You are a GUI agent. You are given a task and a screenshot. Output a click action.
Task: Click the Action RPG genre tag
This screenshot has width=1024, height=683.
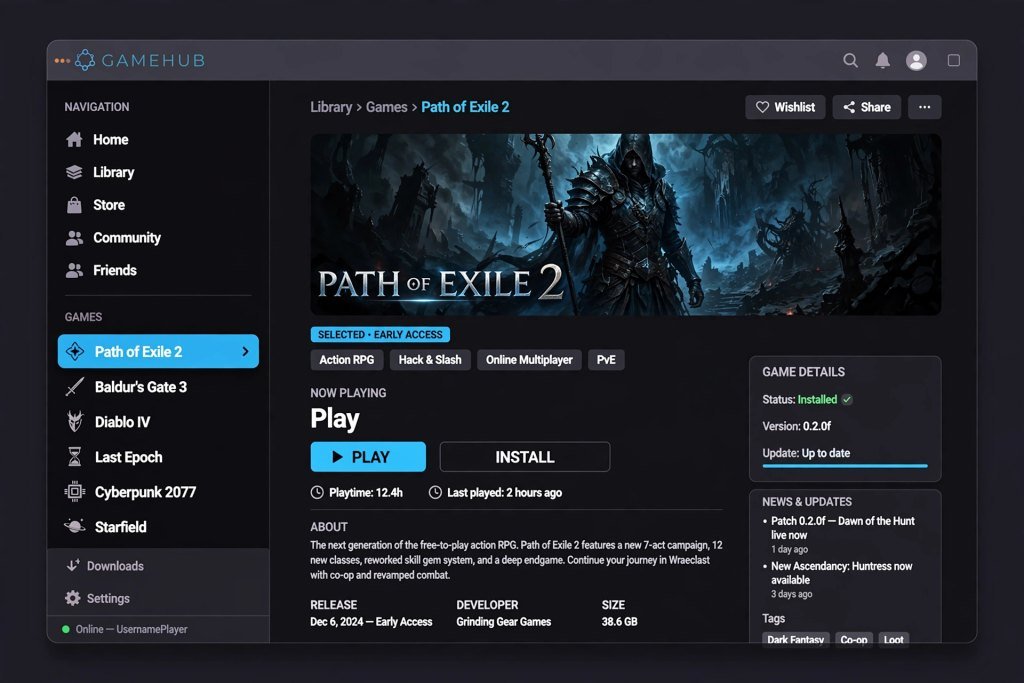(347, 360)
